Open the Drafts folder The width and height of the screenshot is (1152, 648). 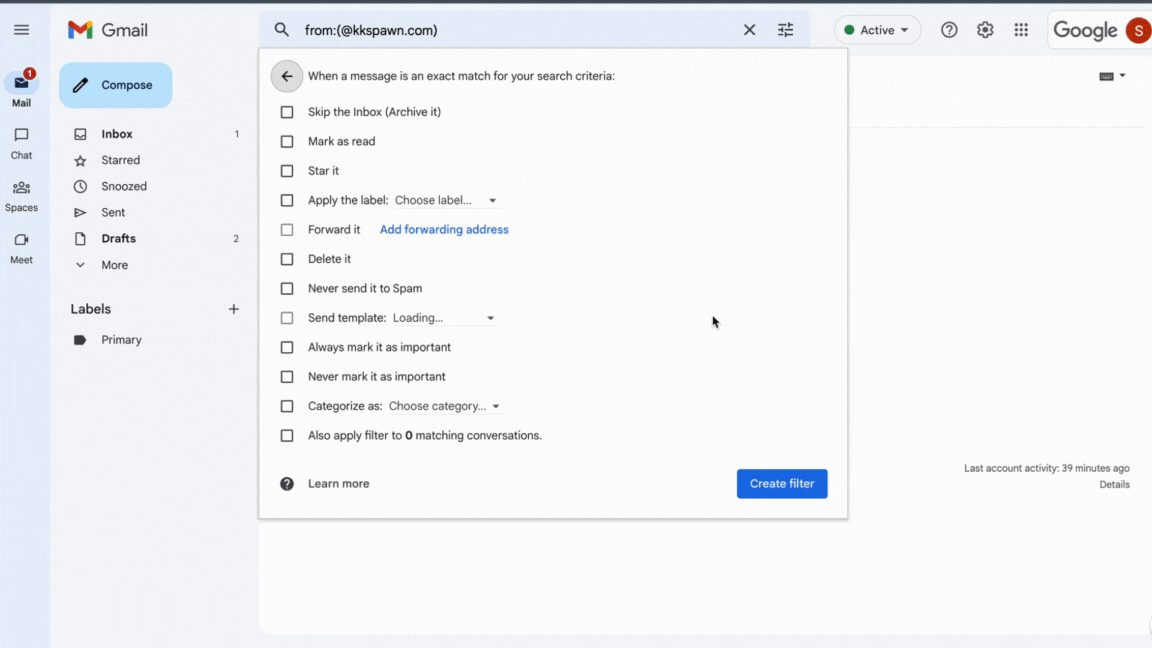[x=118, y=239]
